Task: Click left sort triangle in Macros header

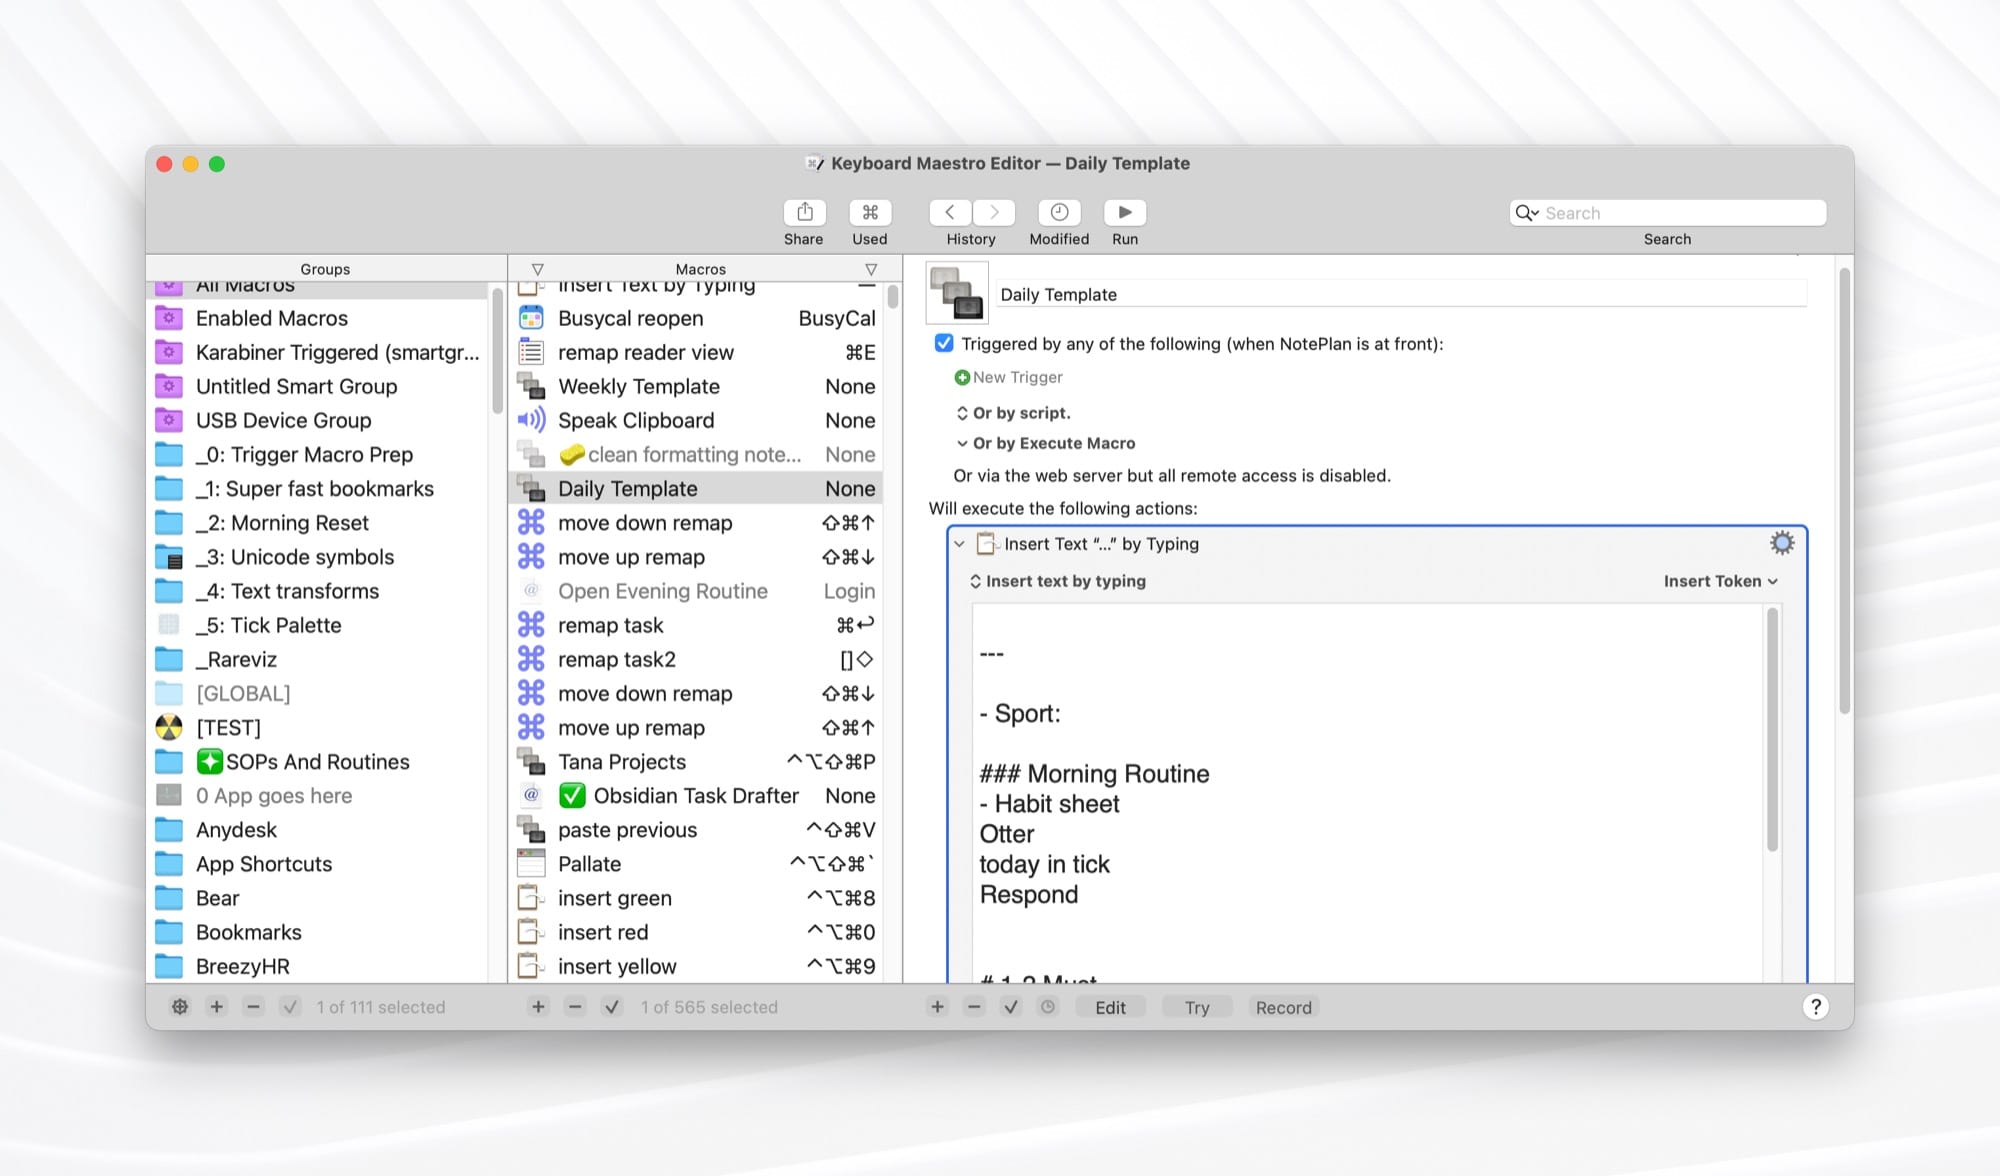Action: 538,269
